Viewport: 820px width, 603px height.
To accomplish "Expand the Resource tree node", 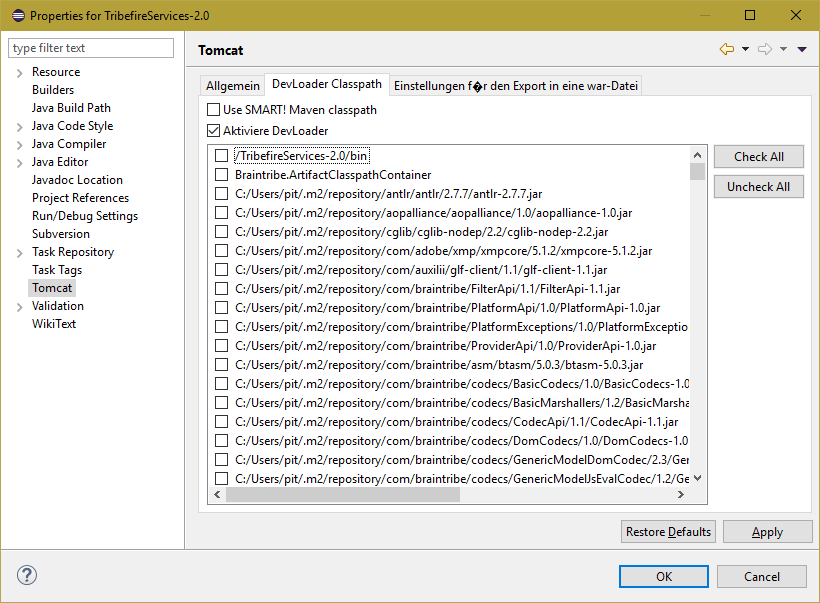I will click(19, 73).
